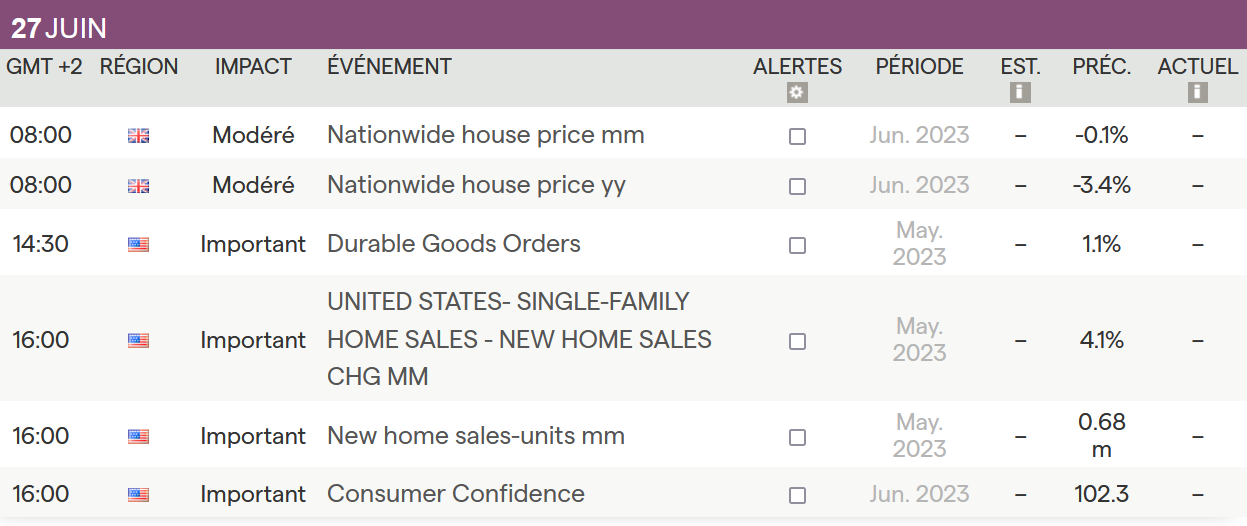Enable alert for Nationwide house price yy
Viewport: 1247px width, 526px height.
coord(797,186)
